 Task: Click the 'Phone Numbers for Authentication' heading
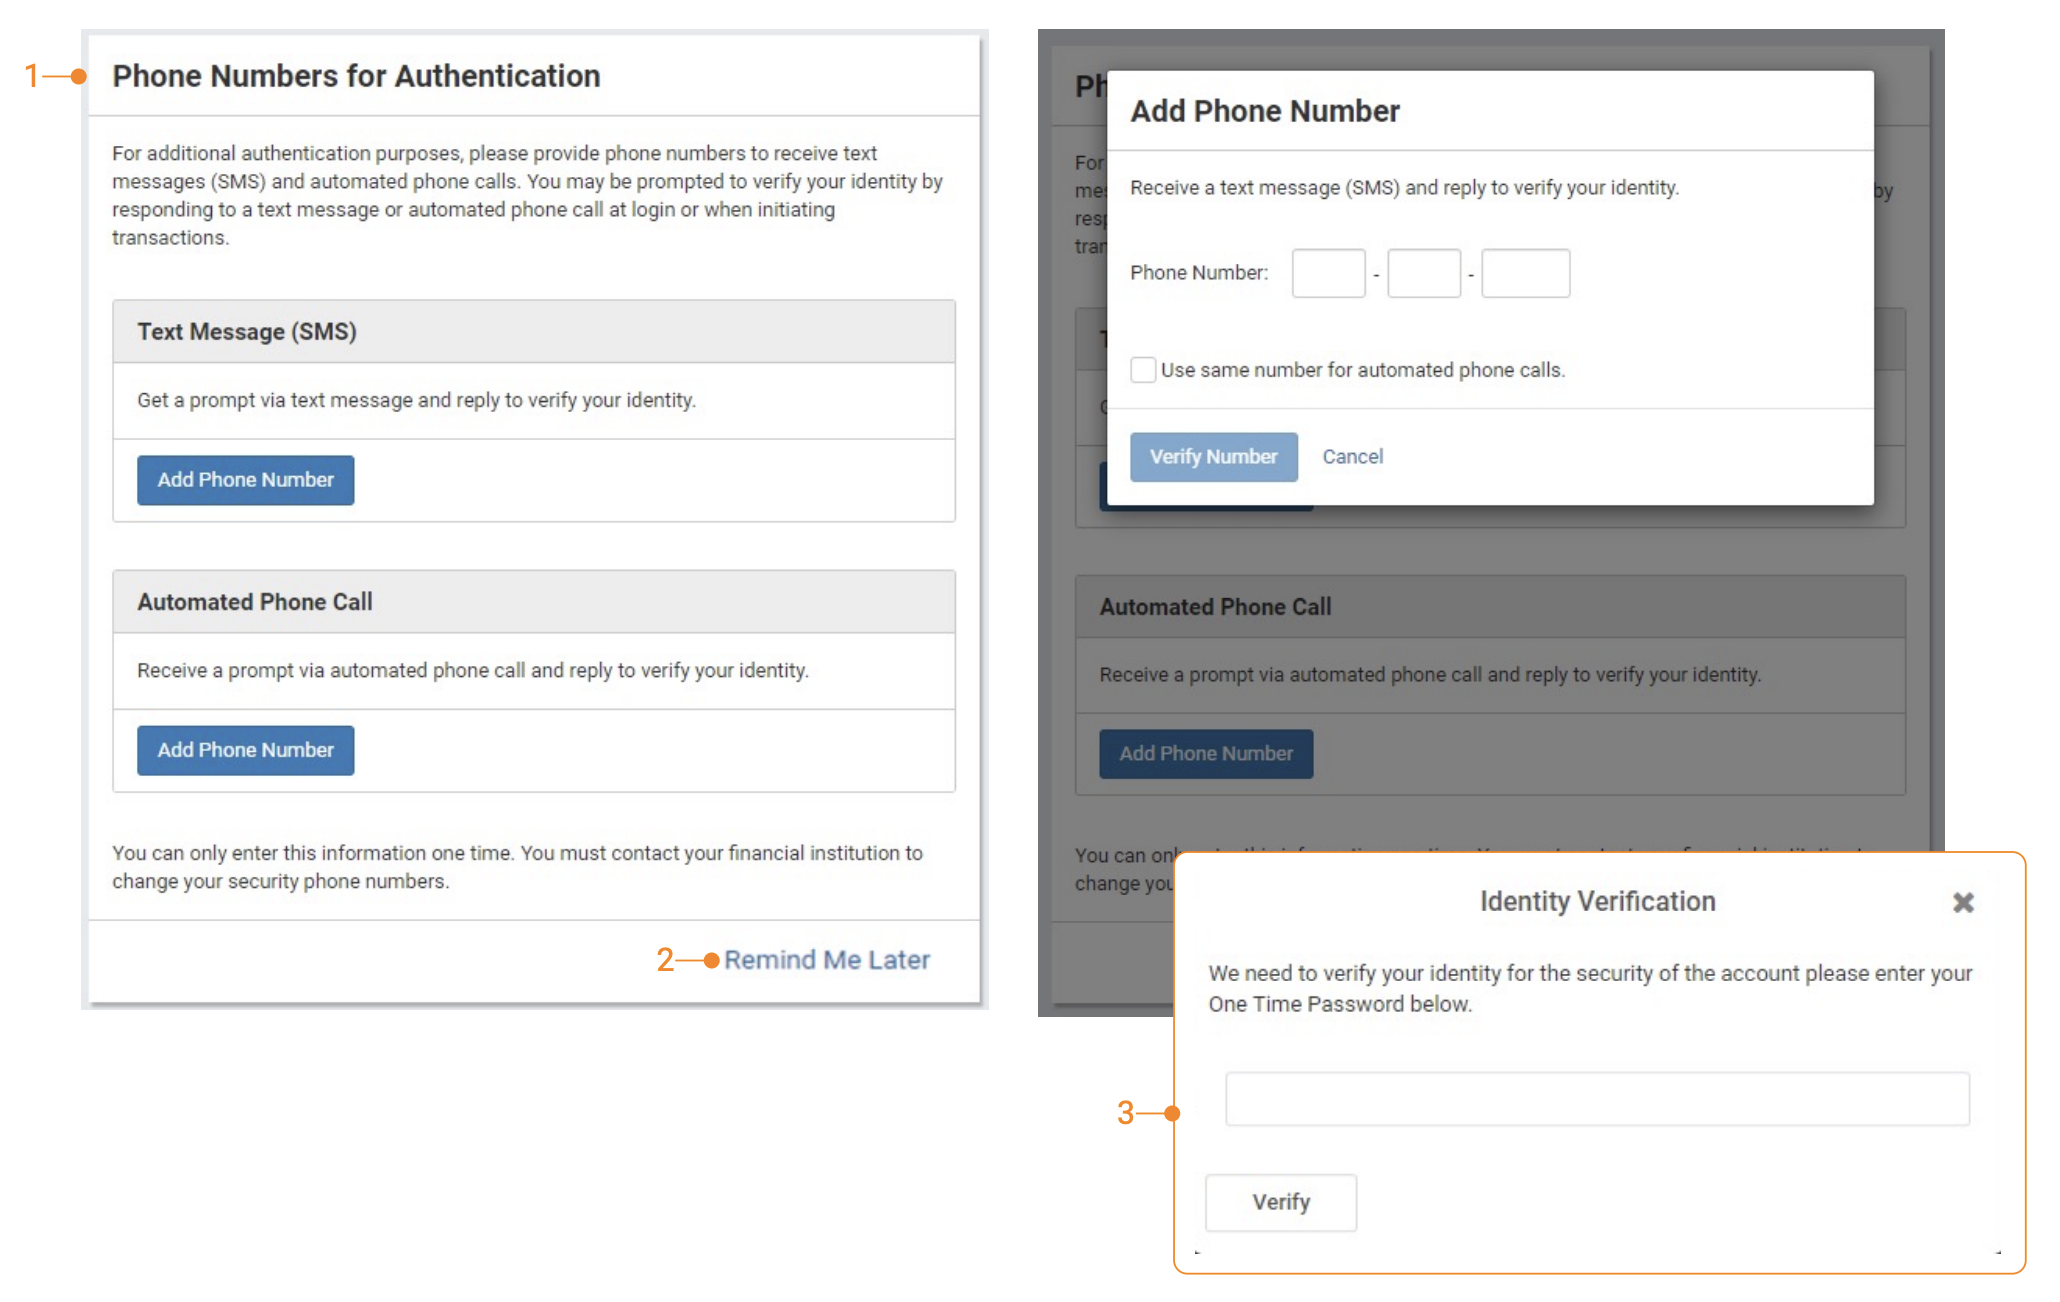[x=356, y=76]
